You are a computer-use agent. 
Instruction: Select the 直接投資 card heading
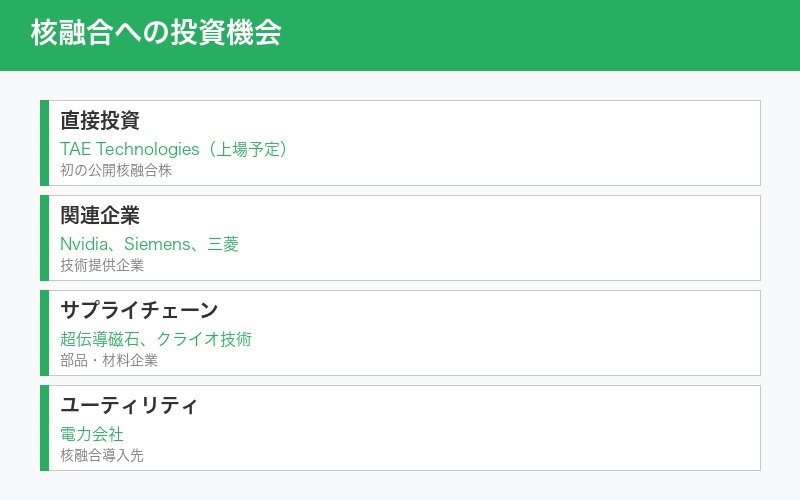coord(100,121)
